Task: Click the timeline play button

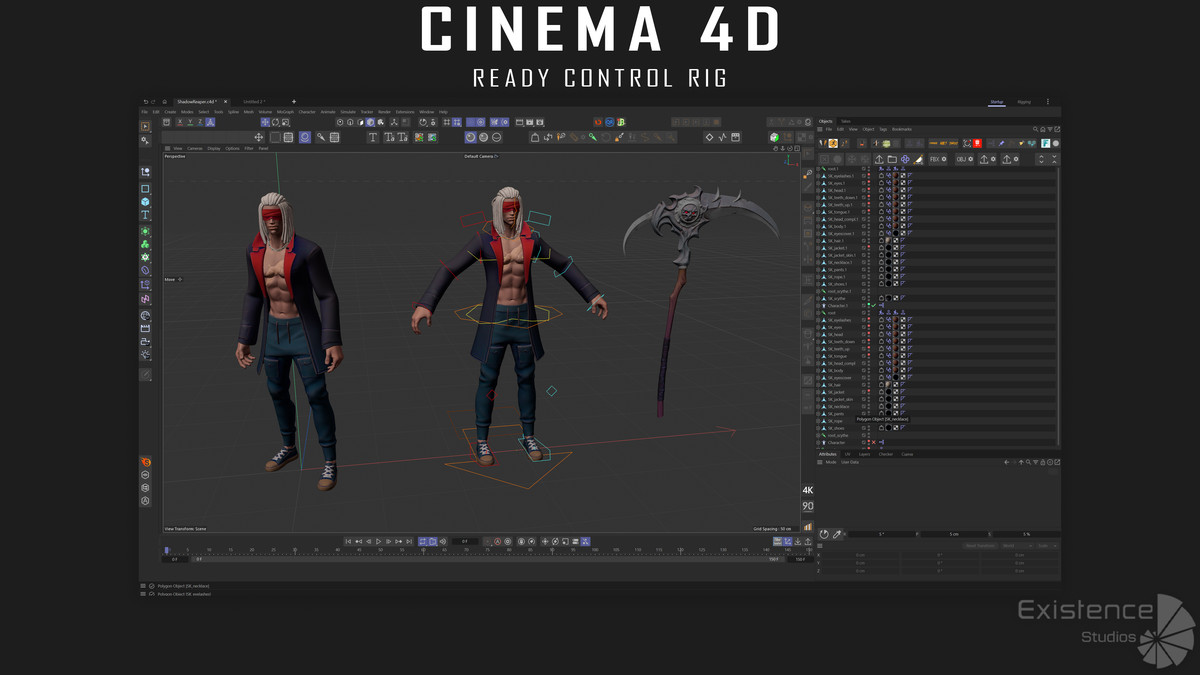Action: tap(378, 541)
